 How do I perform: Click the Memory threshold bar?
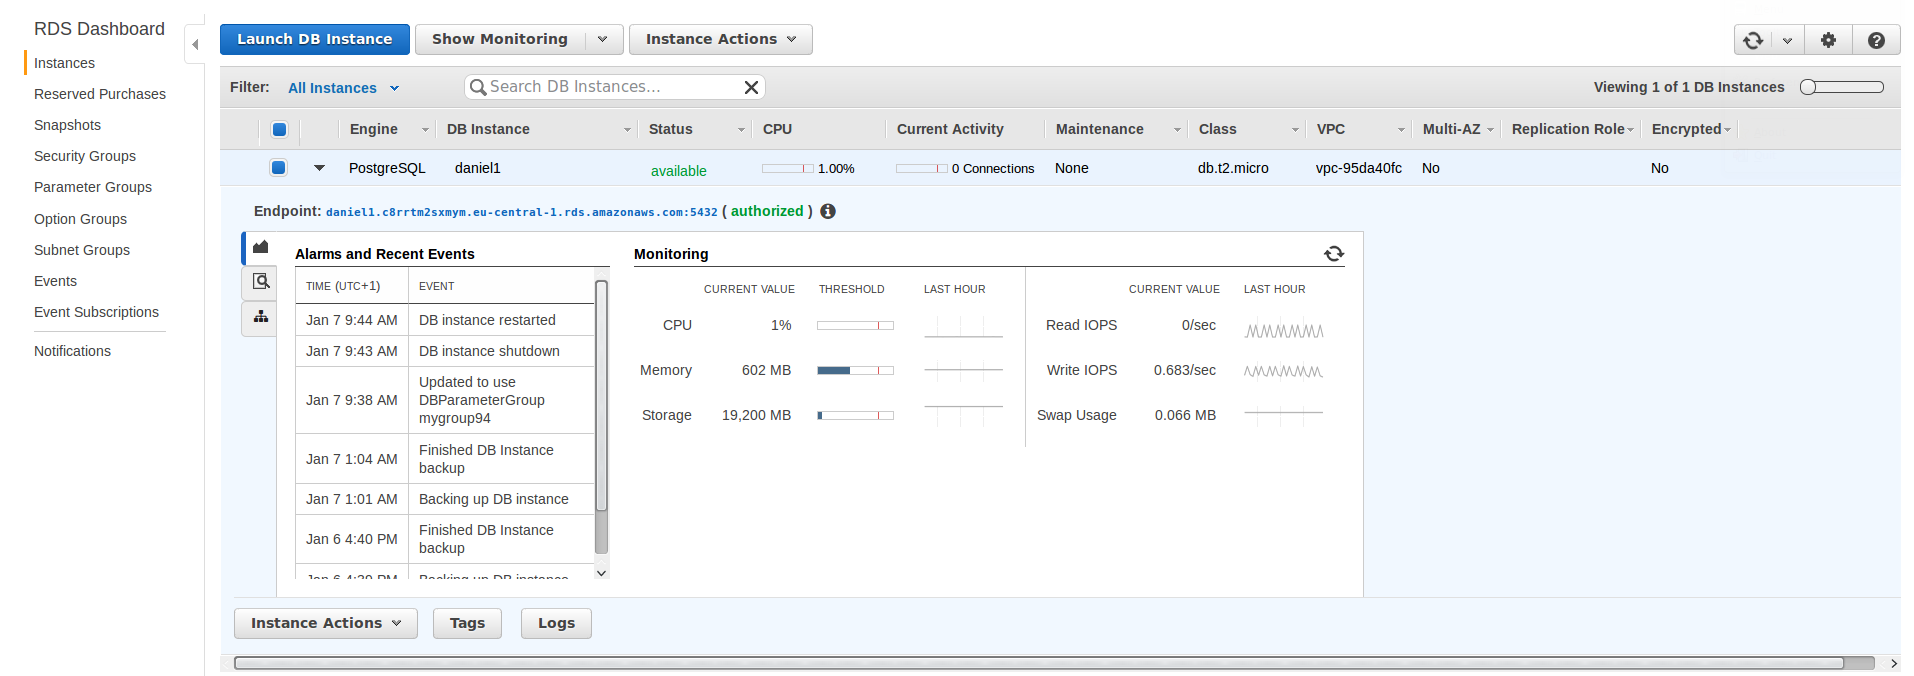pyautogui.click(x=855, y=370)
